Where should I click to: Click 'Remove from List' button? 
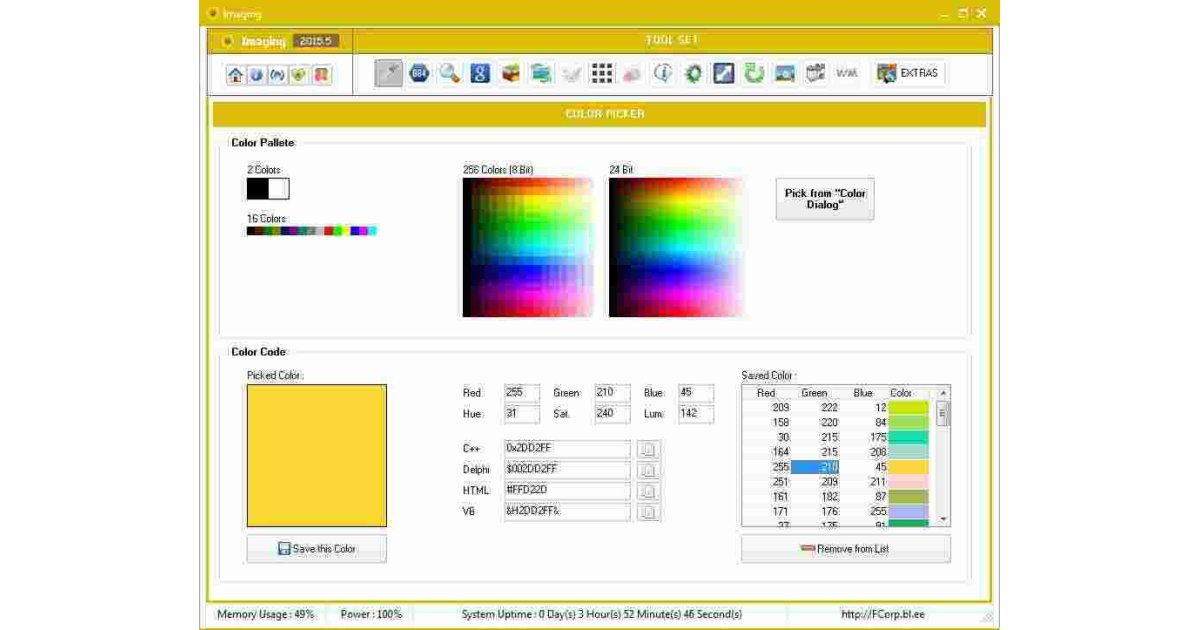pyautogui.click(x=845, y=549)
